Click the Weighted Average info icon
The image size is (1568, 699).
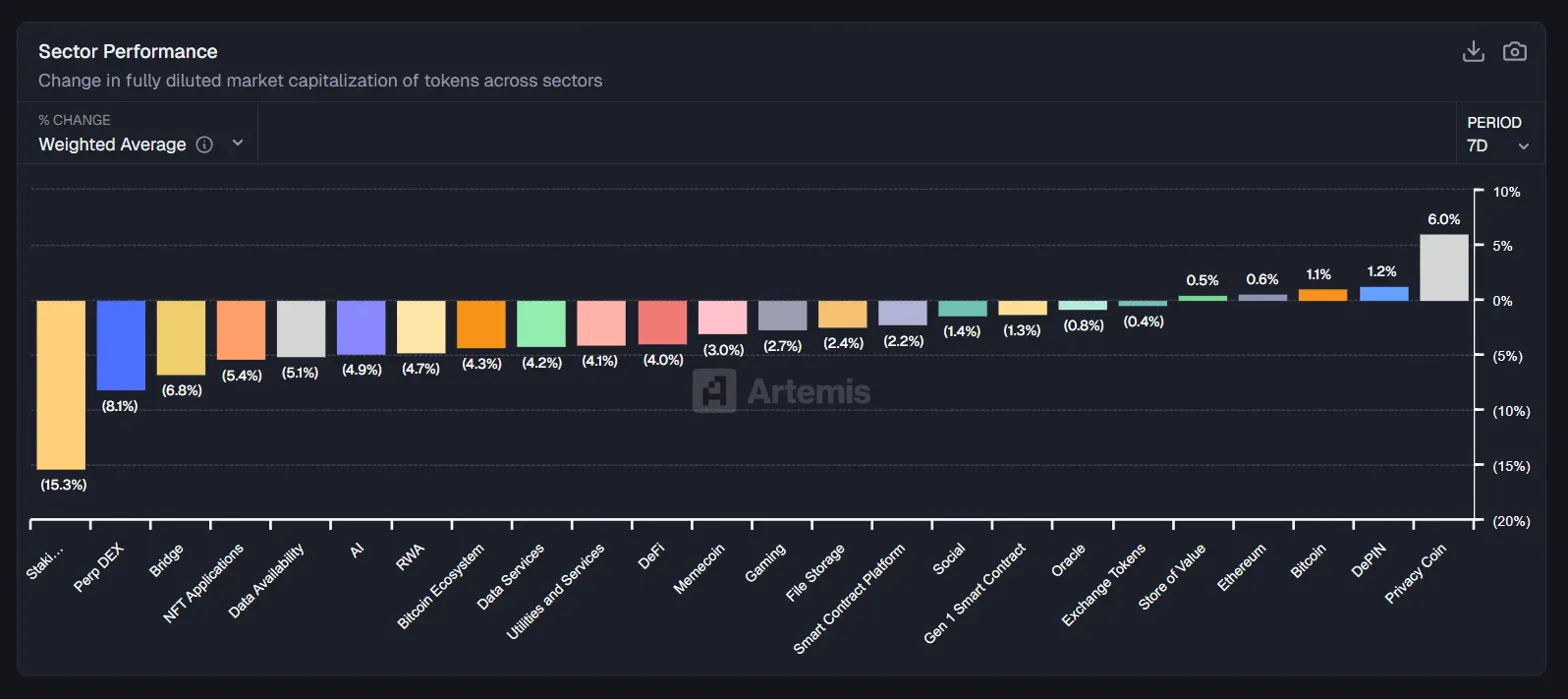pyautogui.click(x=205, y=144)
